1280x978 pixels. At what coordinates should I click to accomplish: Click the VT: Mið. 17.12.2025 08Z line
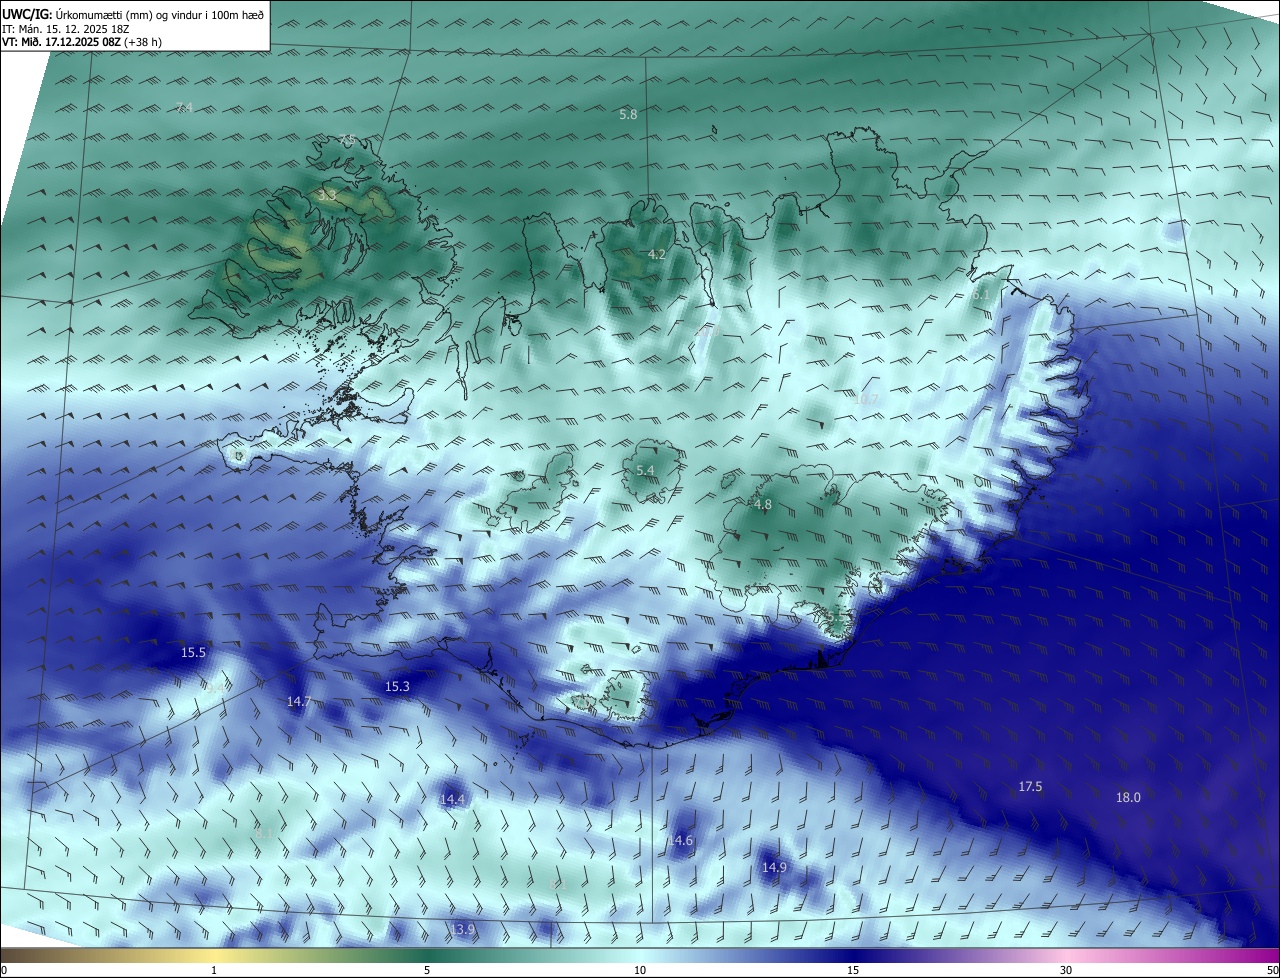click(82, 42)
